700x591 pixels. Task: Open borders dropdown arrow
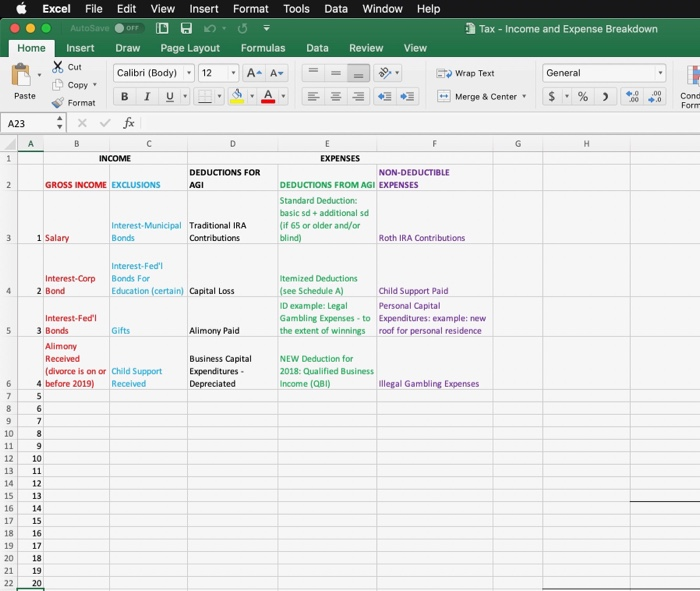tap(219, 96)
